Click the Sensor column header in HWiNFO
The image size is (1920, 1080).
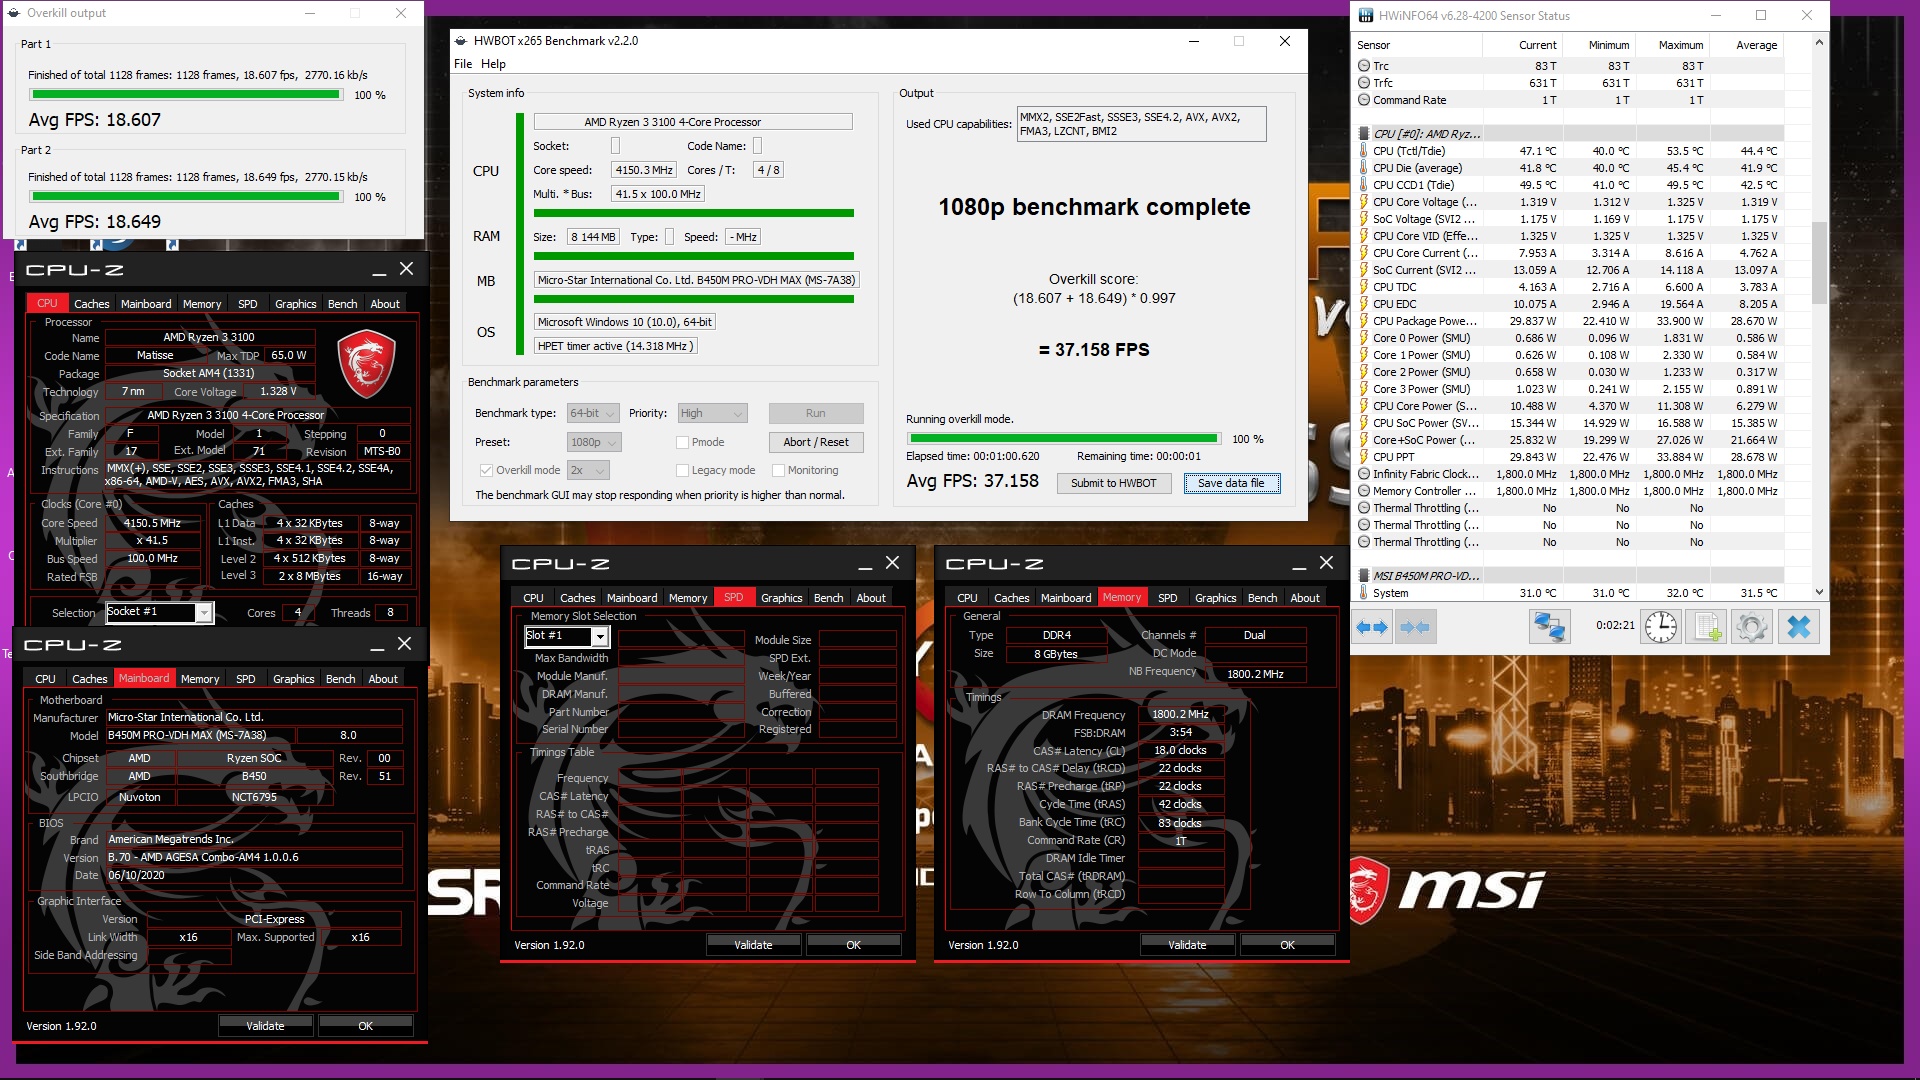(1417, 45)
